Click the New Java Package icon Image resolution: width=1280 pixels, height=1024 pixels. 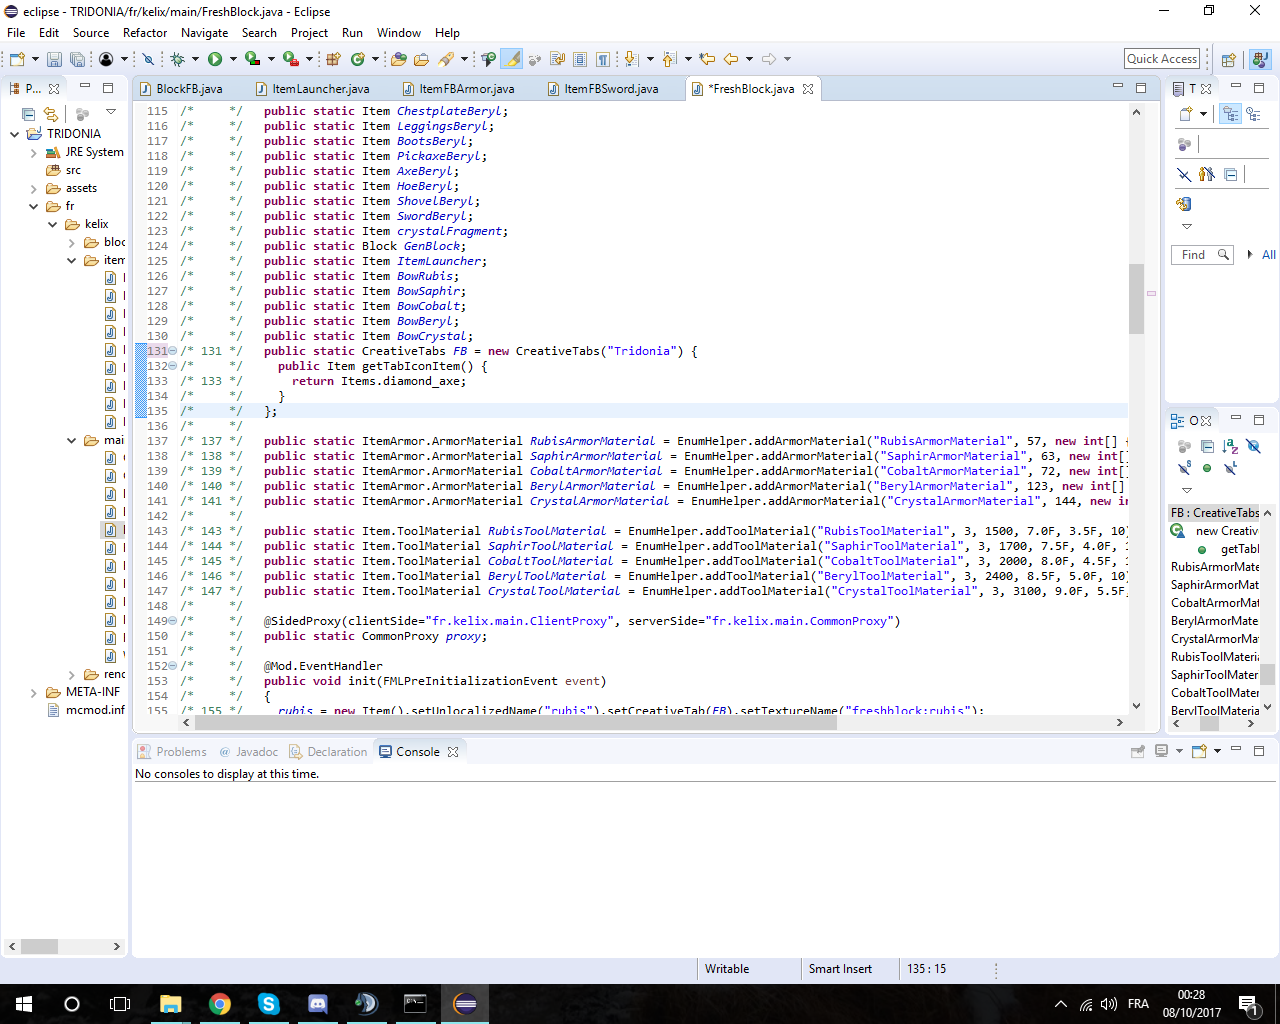click(x=333, y=59)
